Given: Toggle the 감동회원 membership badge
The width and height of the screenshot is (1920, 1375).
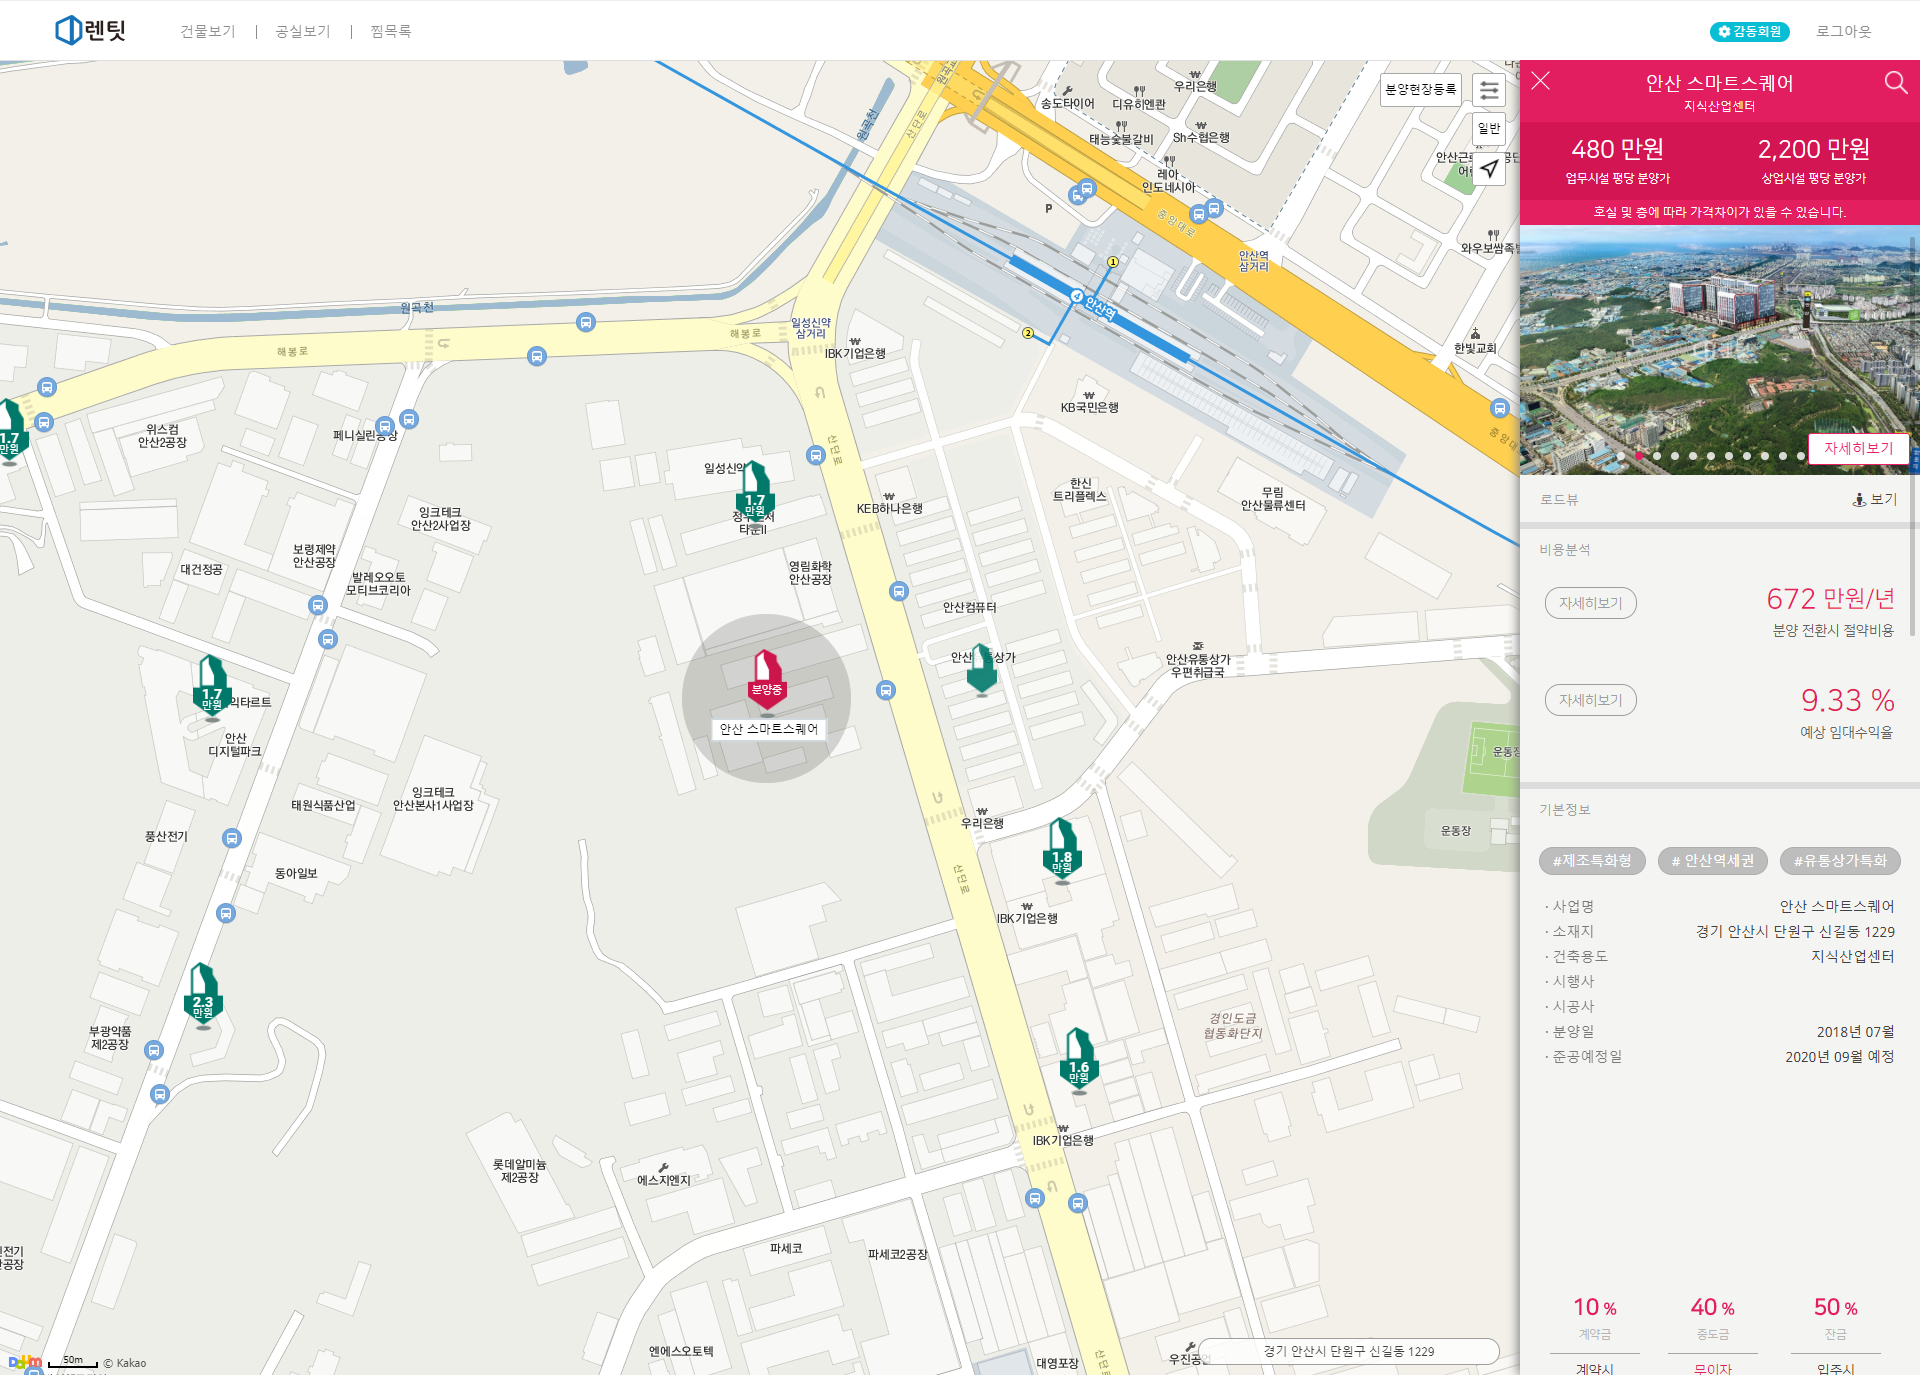Looking at the screenshot, I should tap(1749, 32).
